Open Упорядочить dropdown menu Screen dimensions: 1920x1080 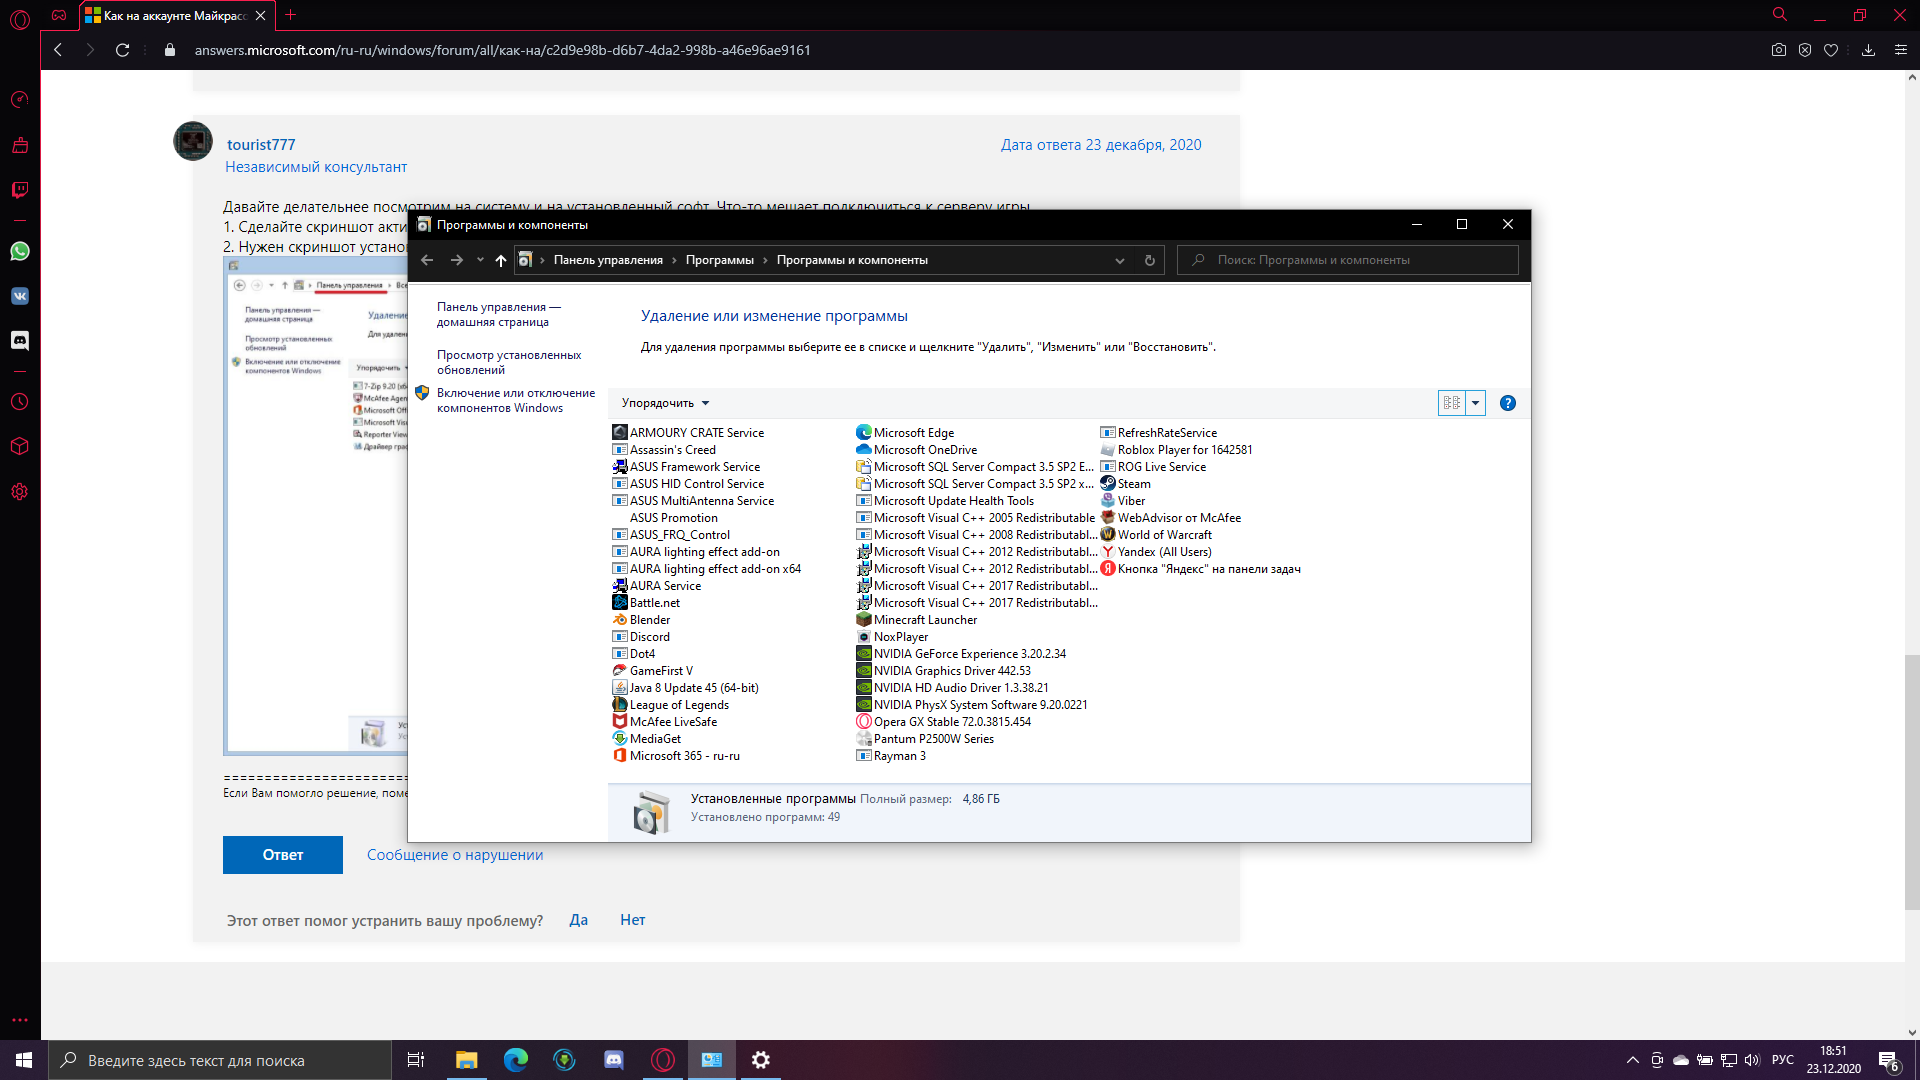[665, 403]
